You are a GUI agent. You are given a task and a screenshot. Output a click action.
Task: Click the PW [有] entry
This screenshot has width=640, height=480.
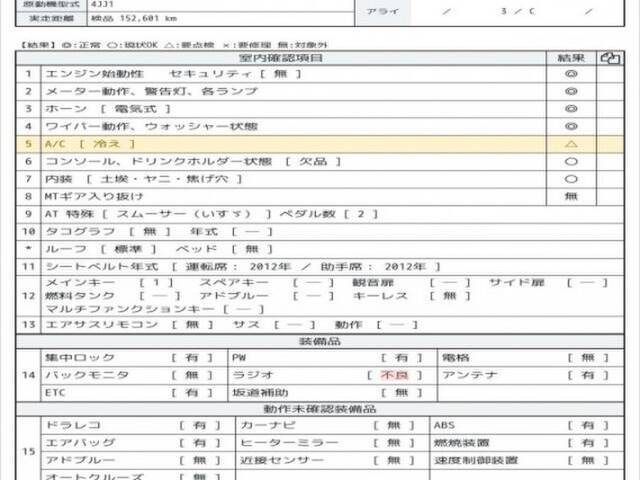(x=327, y=358)
